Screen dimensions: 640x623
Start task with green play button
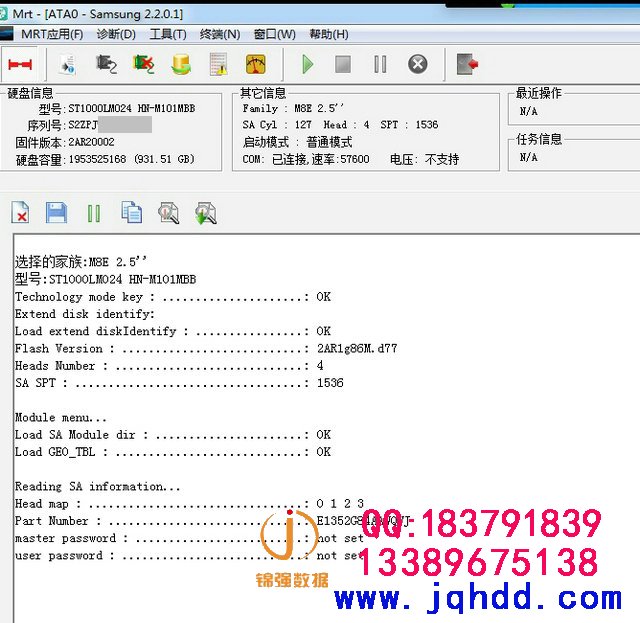click(x=308, y=65)
